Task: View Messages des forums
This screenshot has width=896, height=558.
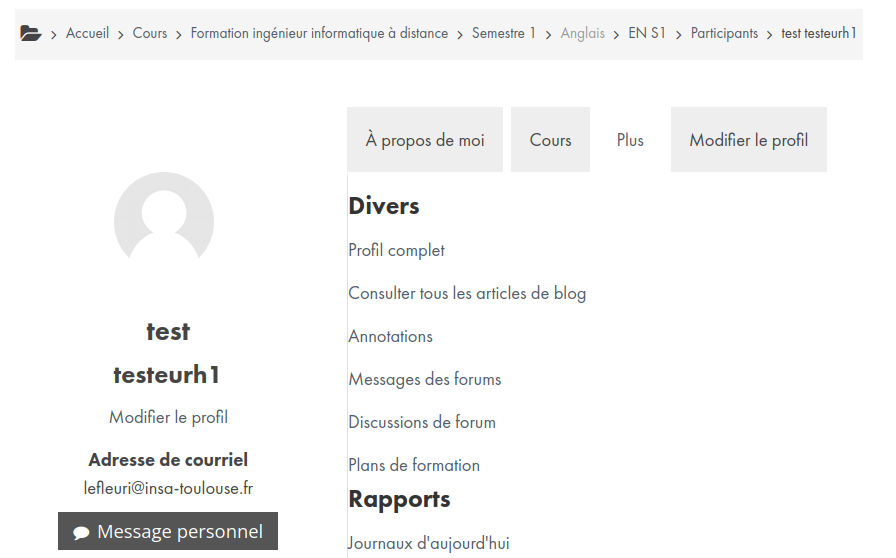Action: coord(425,379)
